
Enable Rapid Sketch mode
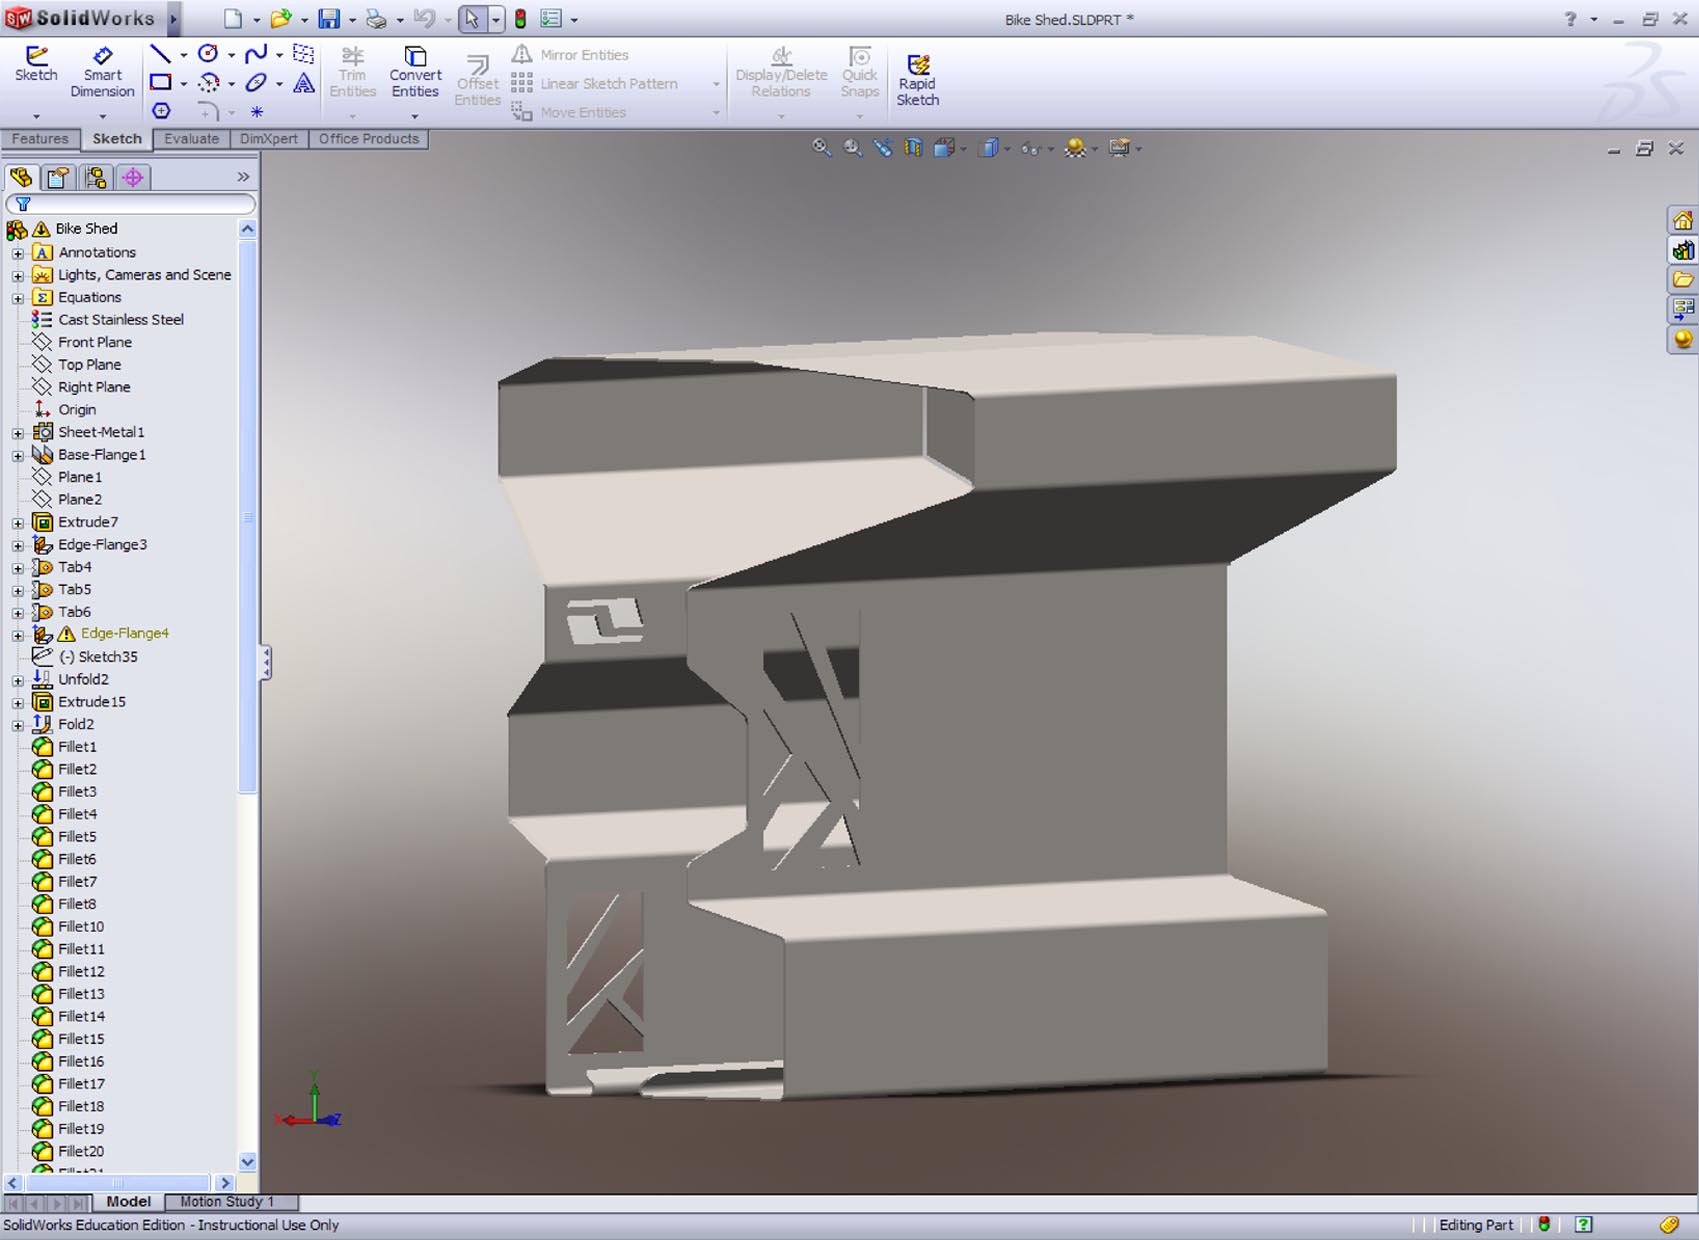click(x=918, y=78)
